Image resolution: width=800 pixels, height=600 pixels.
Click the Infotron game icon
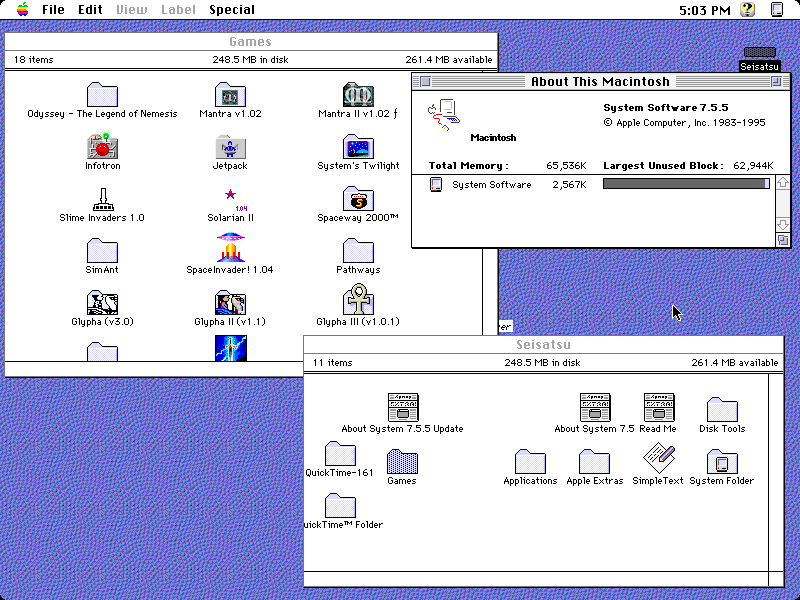click(103, 146)
